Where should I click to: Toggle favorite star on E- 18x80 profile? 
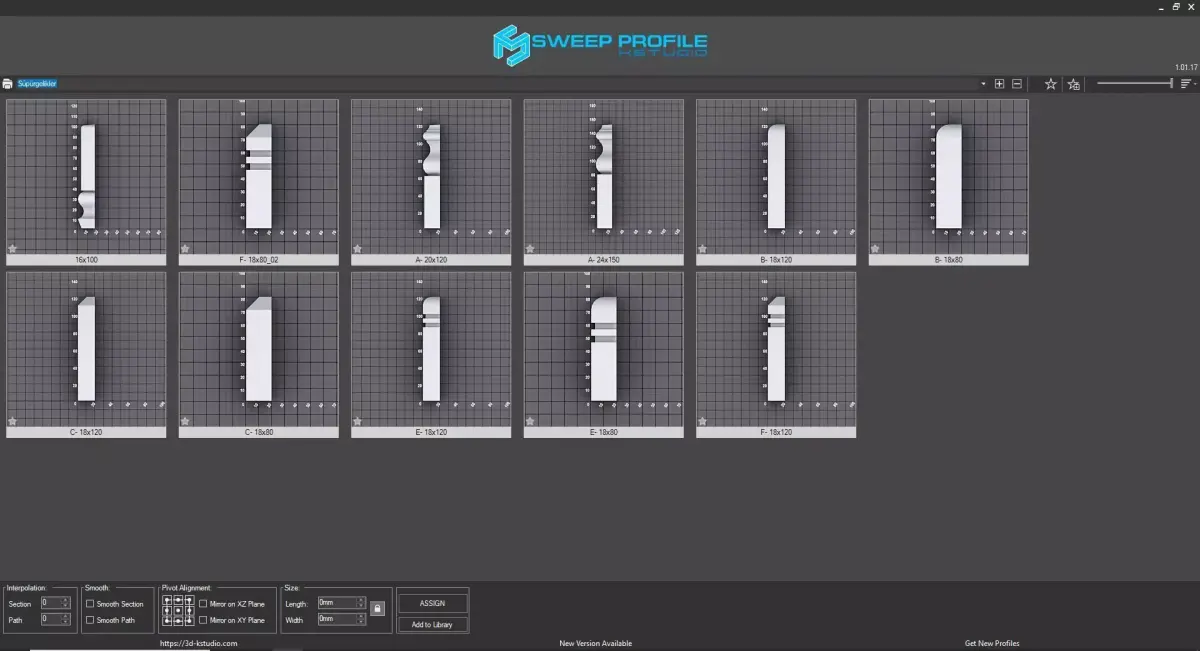pos(530,421)
